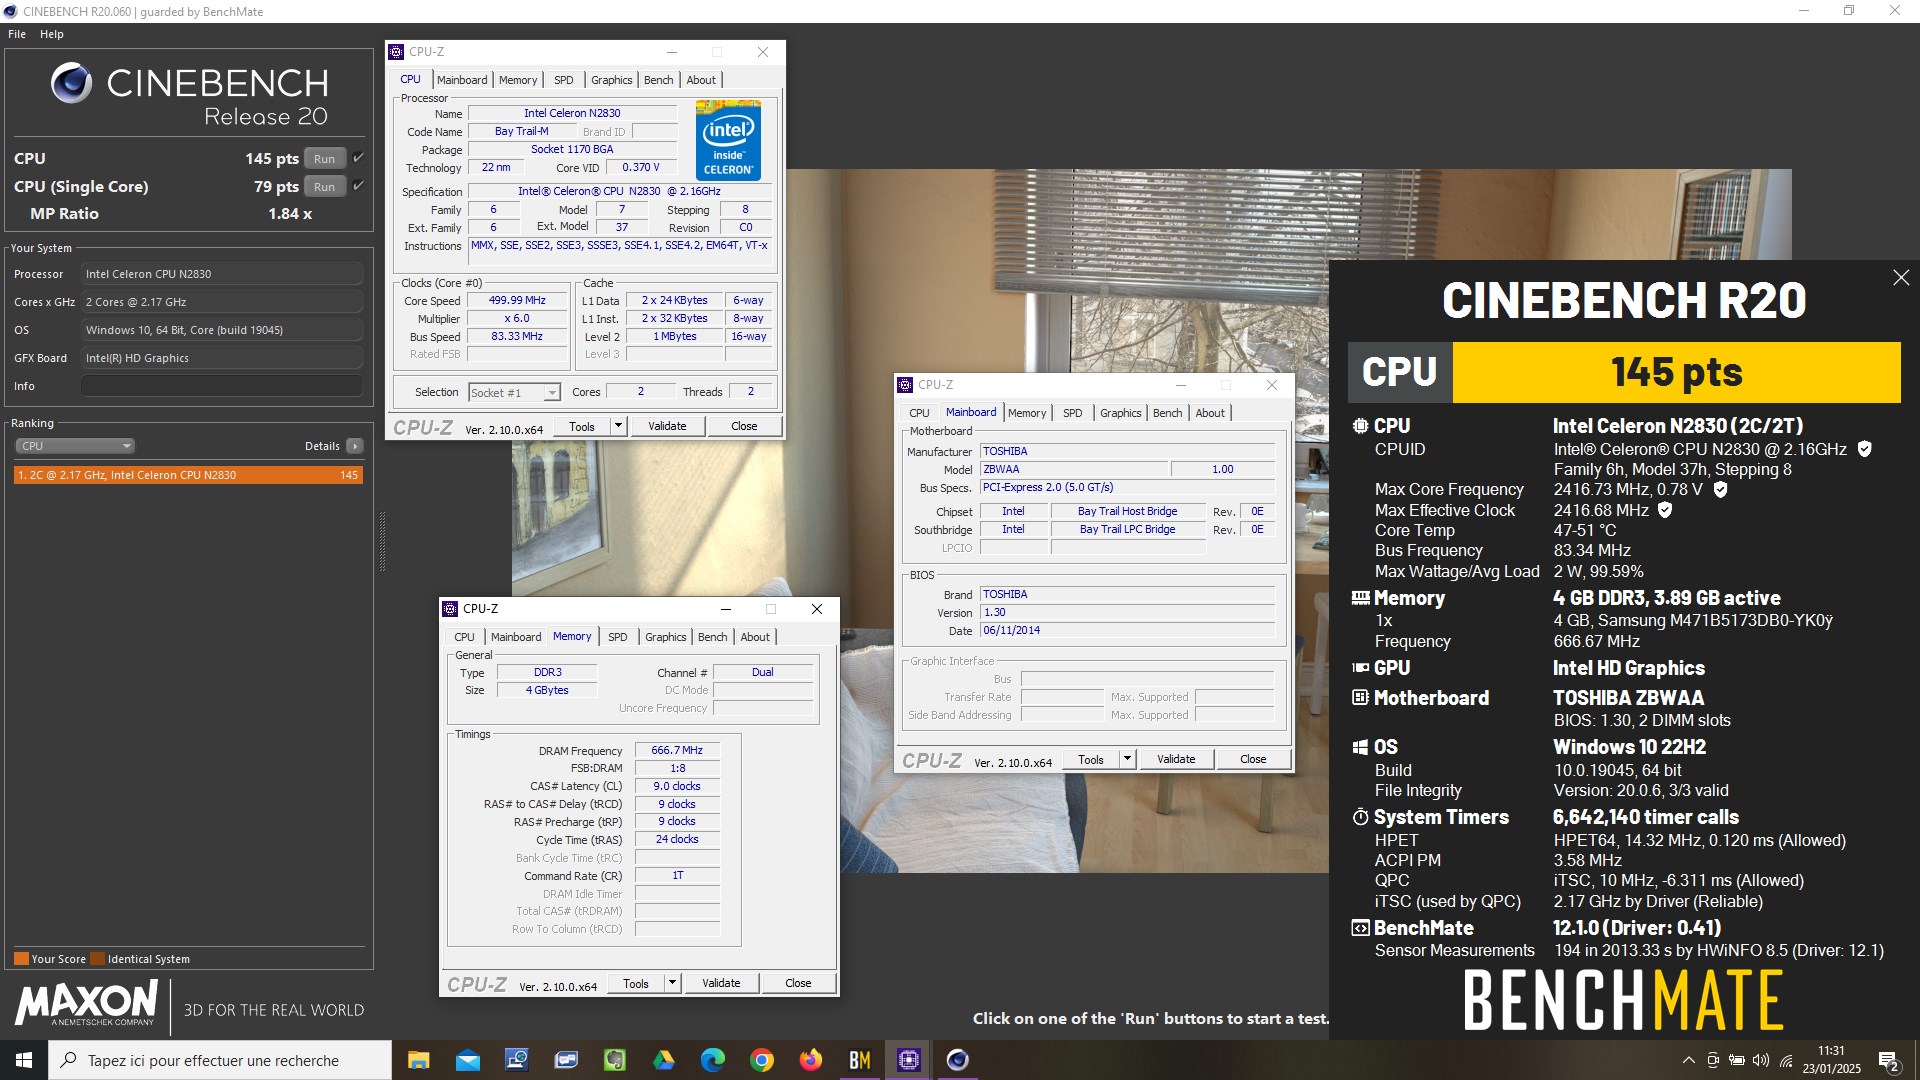Click the '499.99 MHz' Core Speed value
The width and height of the screenshot is (1920, 1080).
(517, 301)
